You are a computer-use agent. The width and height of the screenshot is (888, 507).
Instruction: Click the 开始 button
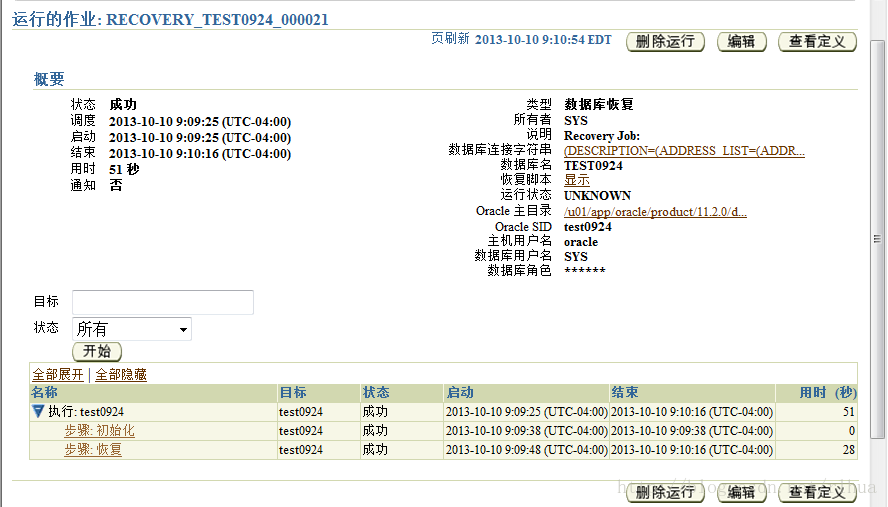[97, 351]
